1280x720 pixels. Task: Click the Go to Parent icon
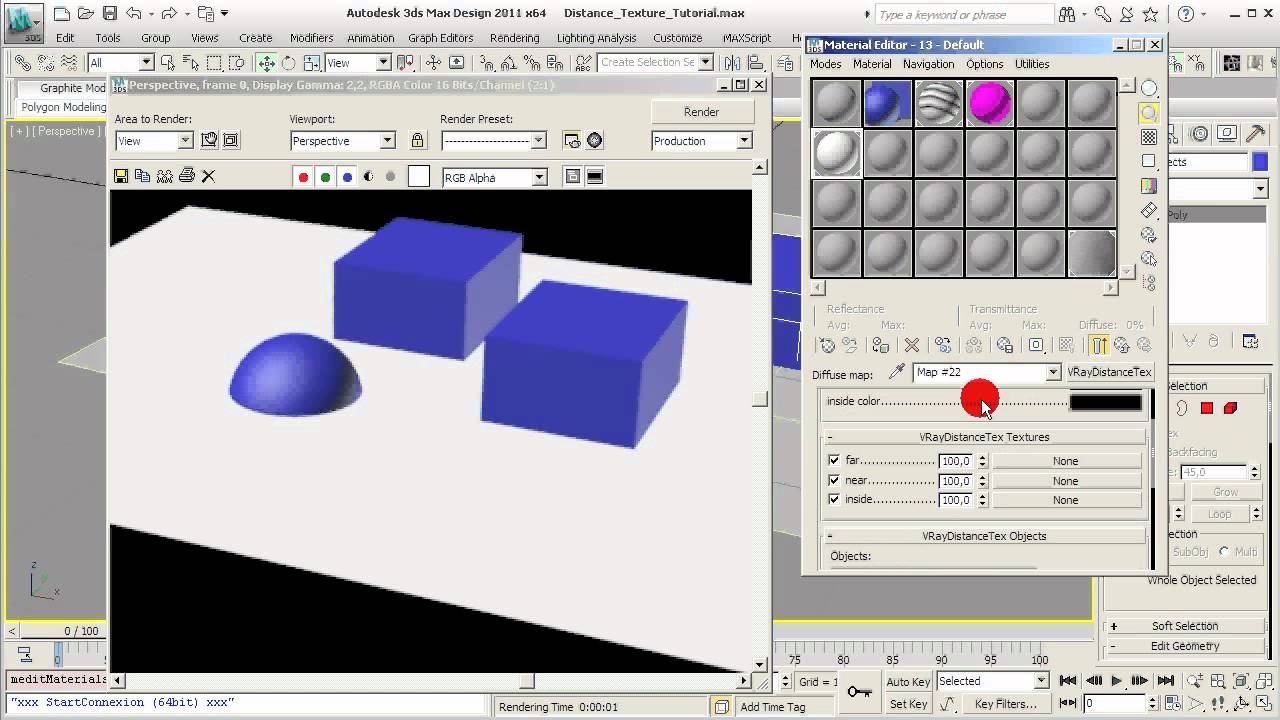click(x=1122, y=345)
